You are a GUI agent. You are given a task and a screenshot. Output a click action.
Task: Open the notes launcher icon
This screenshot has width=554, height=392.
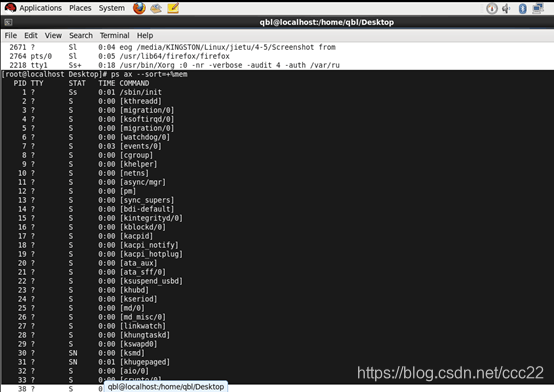point(173,8)
